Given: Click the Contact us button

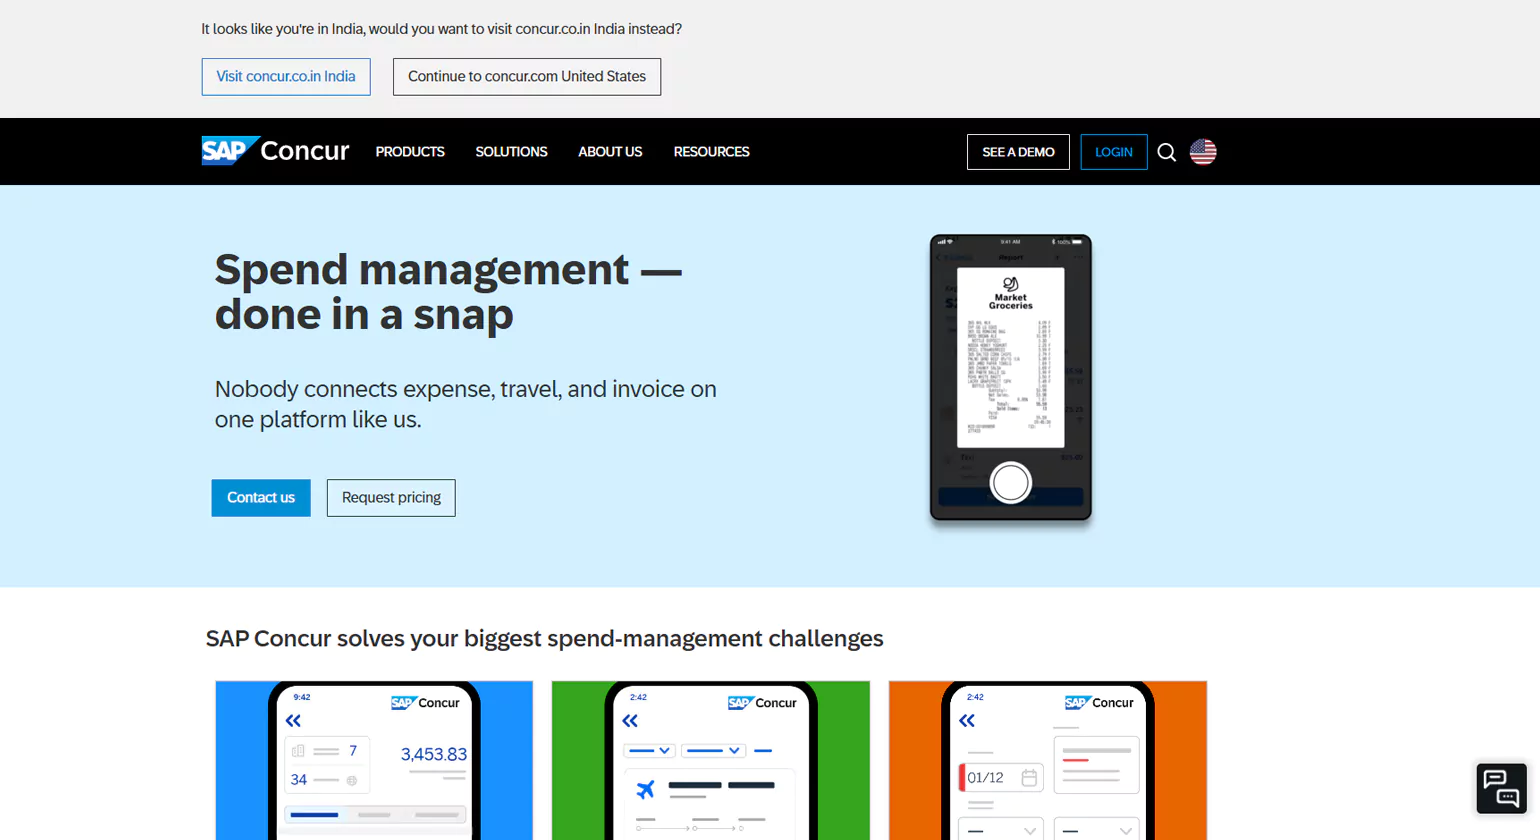Looking at the screenshot, I should [x=261, y=498].
